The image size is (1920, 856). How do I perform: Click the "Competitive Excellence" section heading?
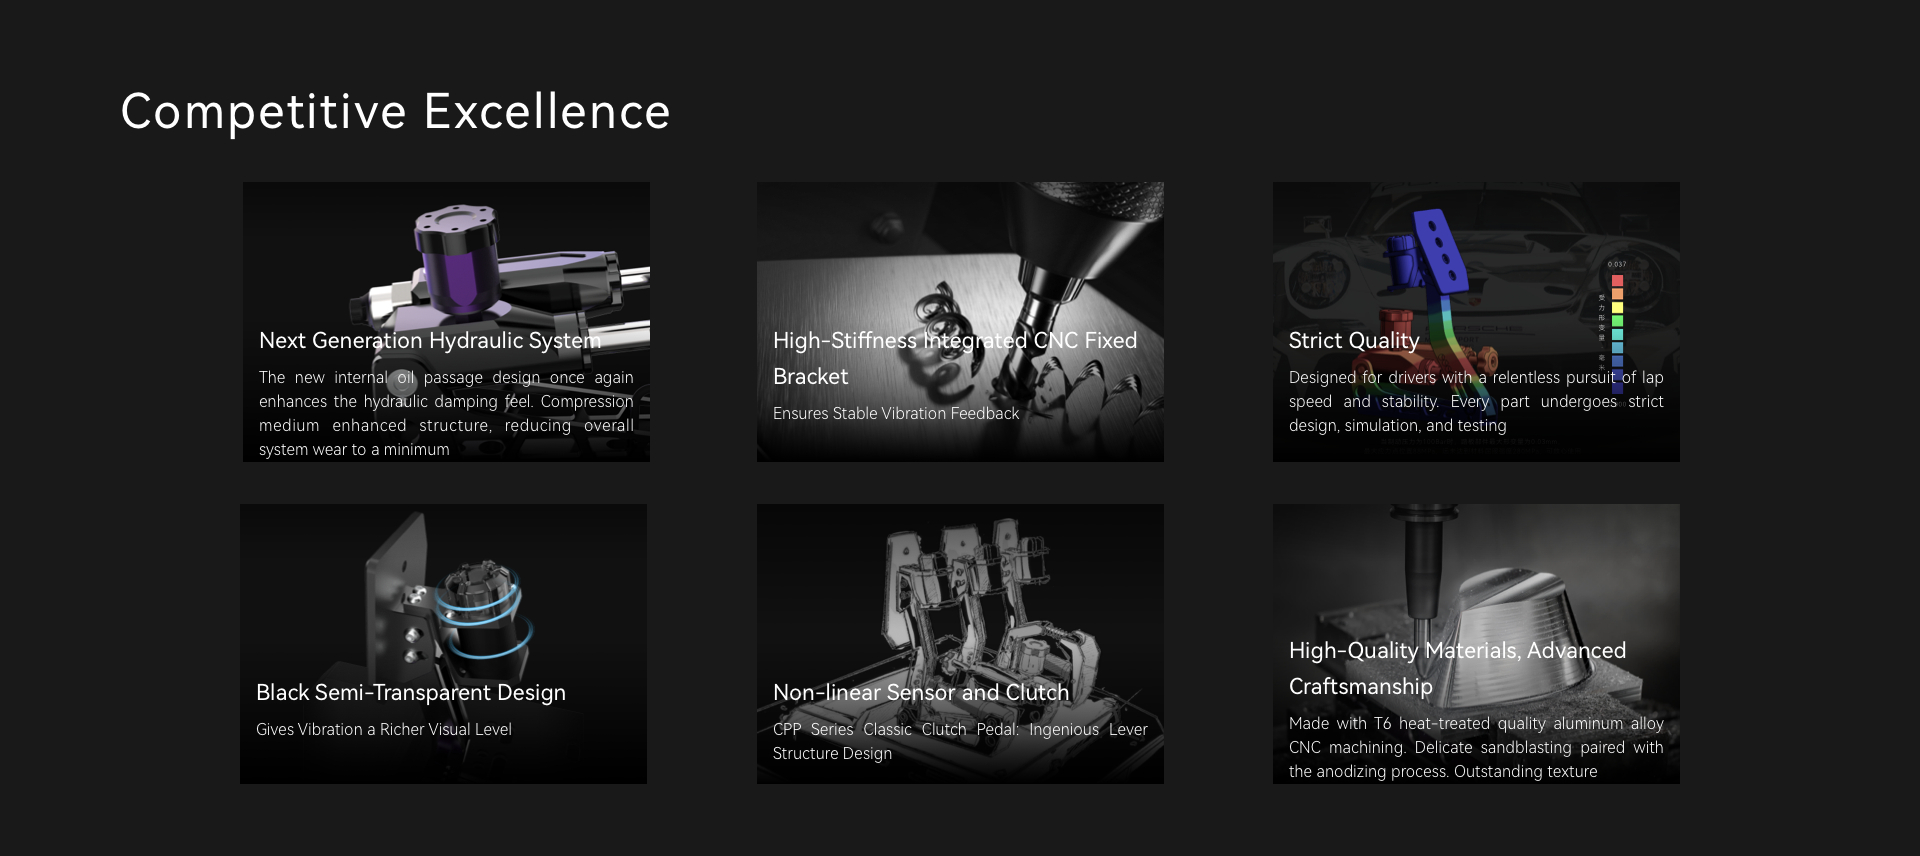coord(395,111)
